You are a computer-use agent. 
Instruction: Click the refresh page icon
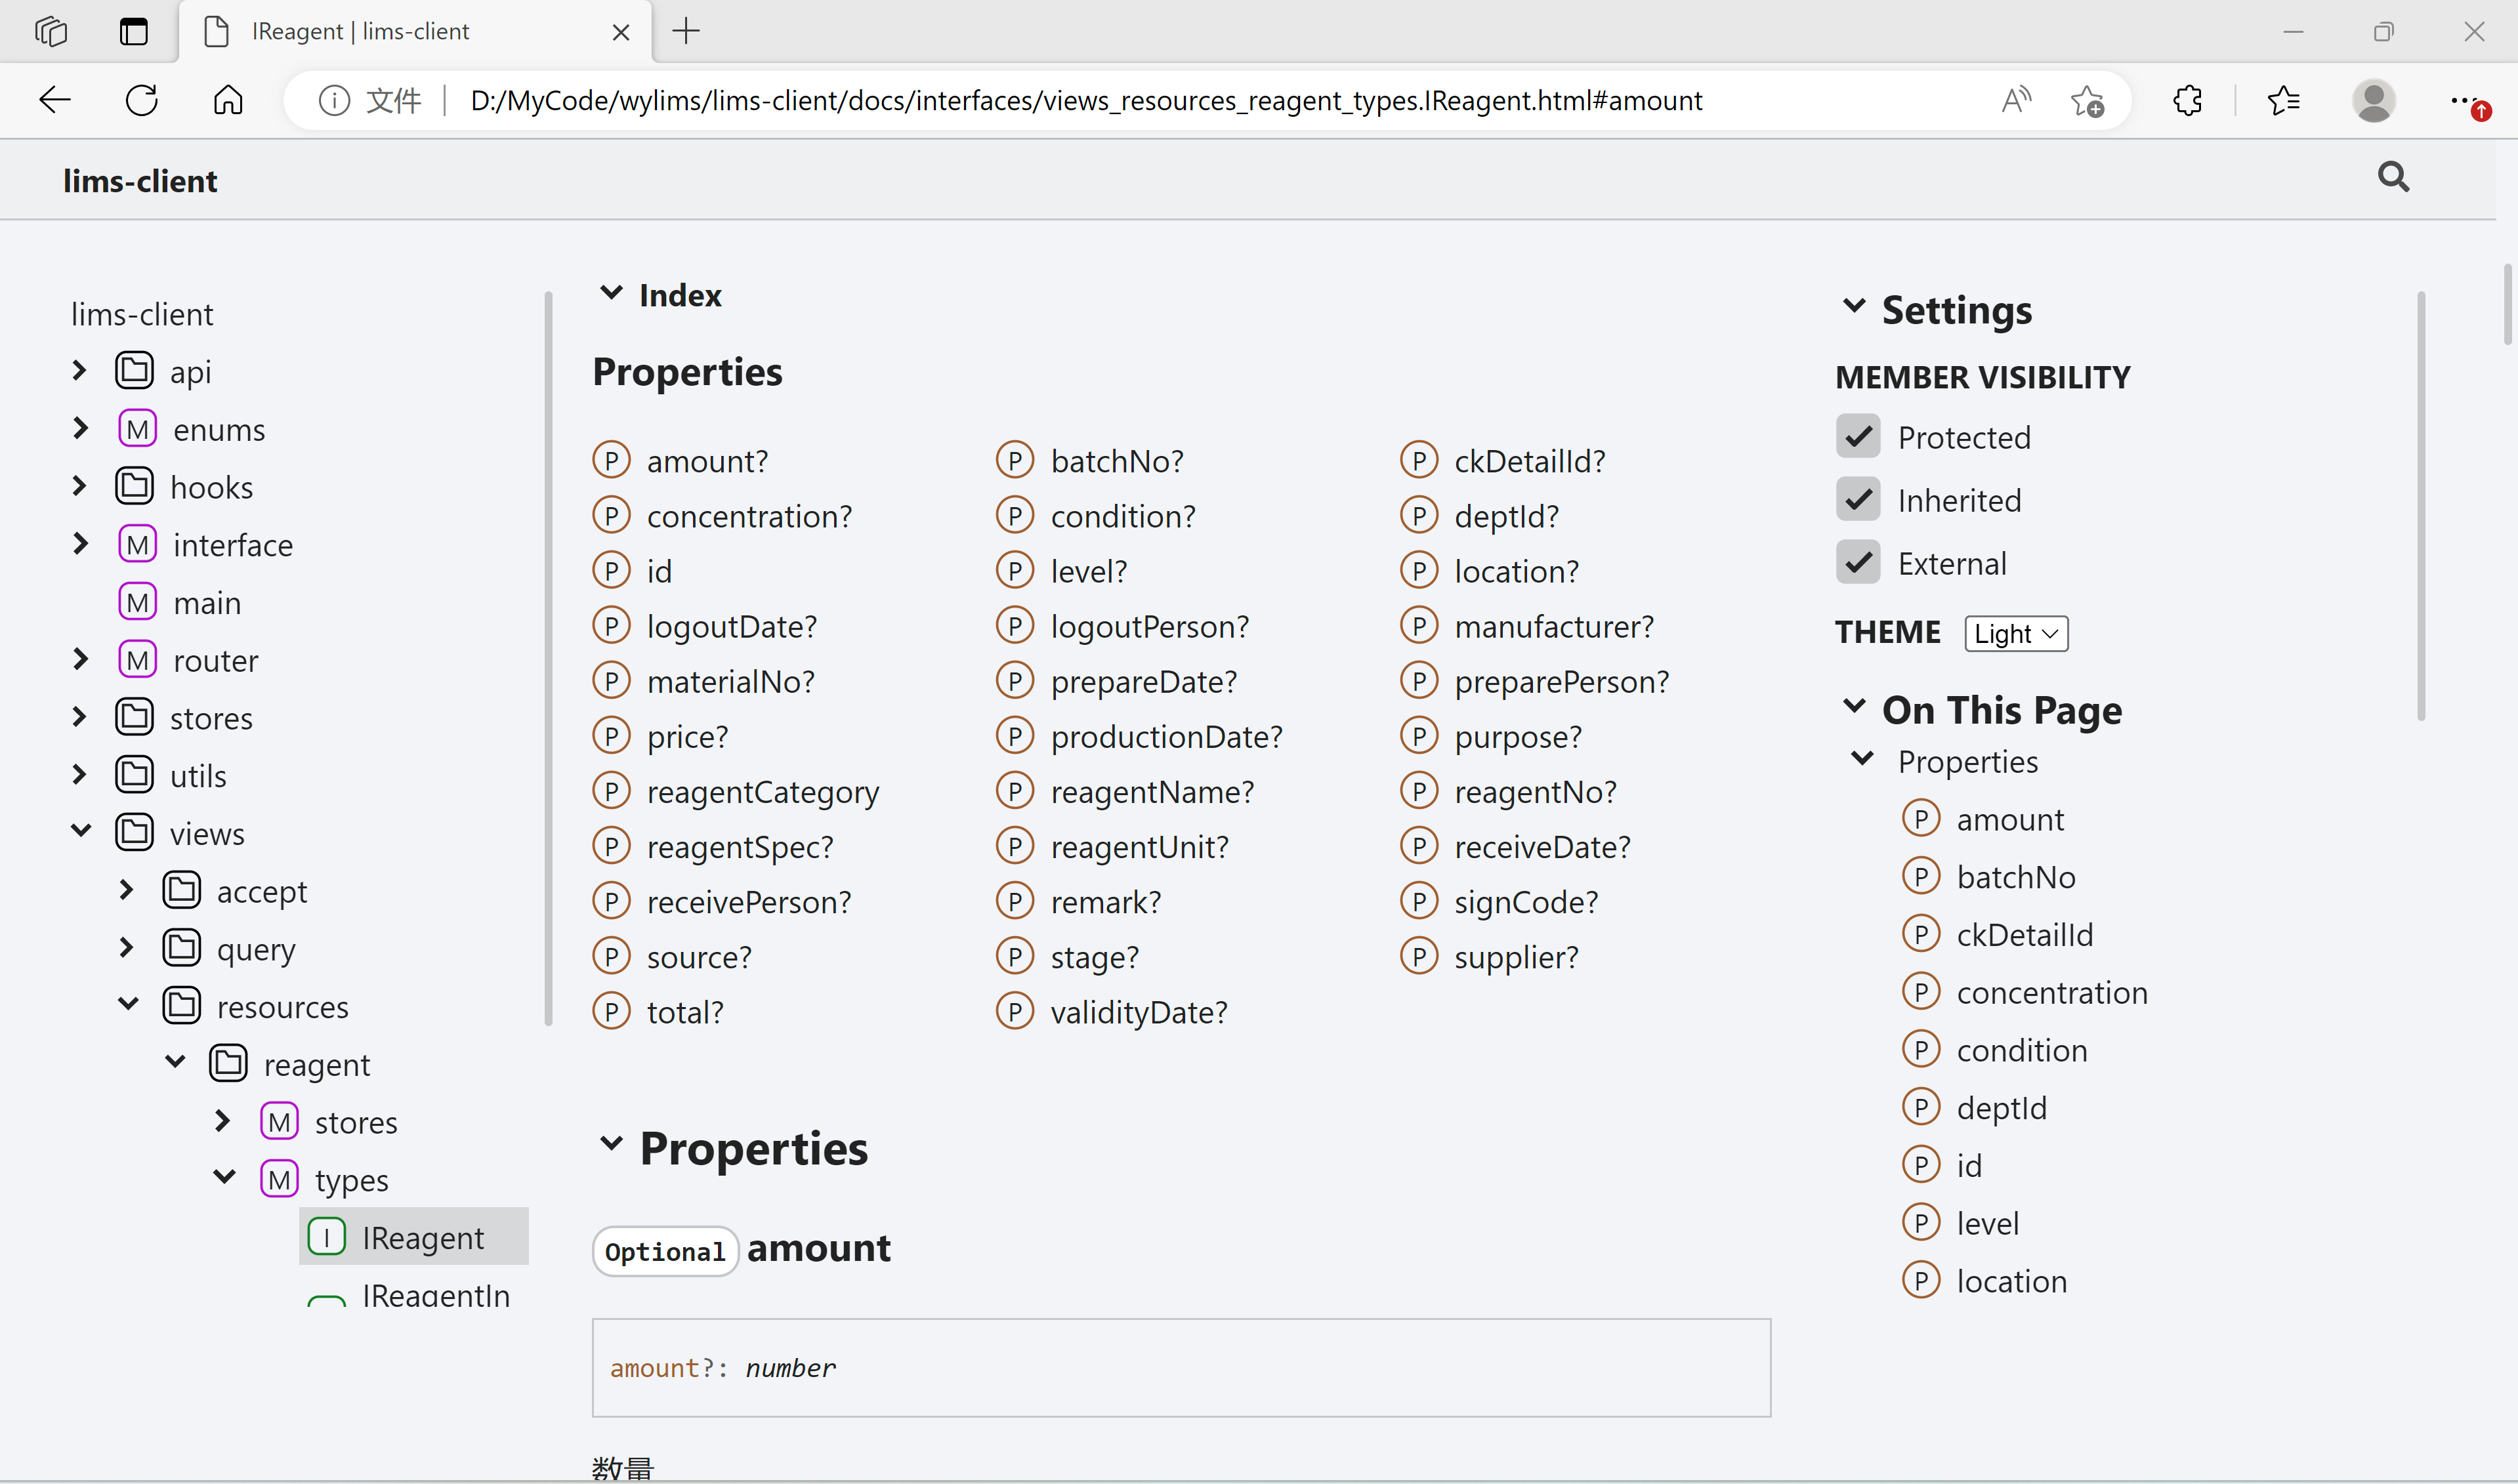pyautogui.click(x=141, y=100)
